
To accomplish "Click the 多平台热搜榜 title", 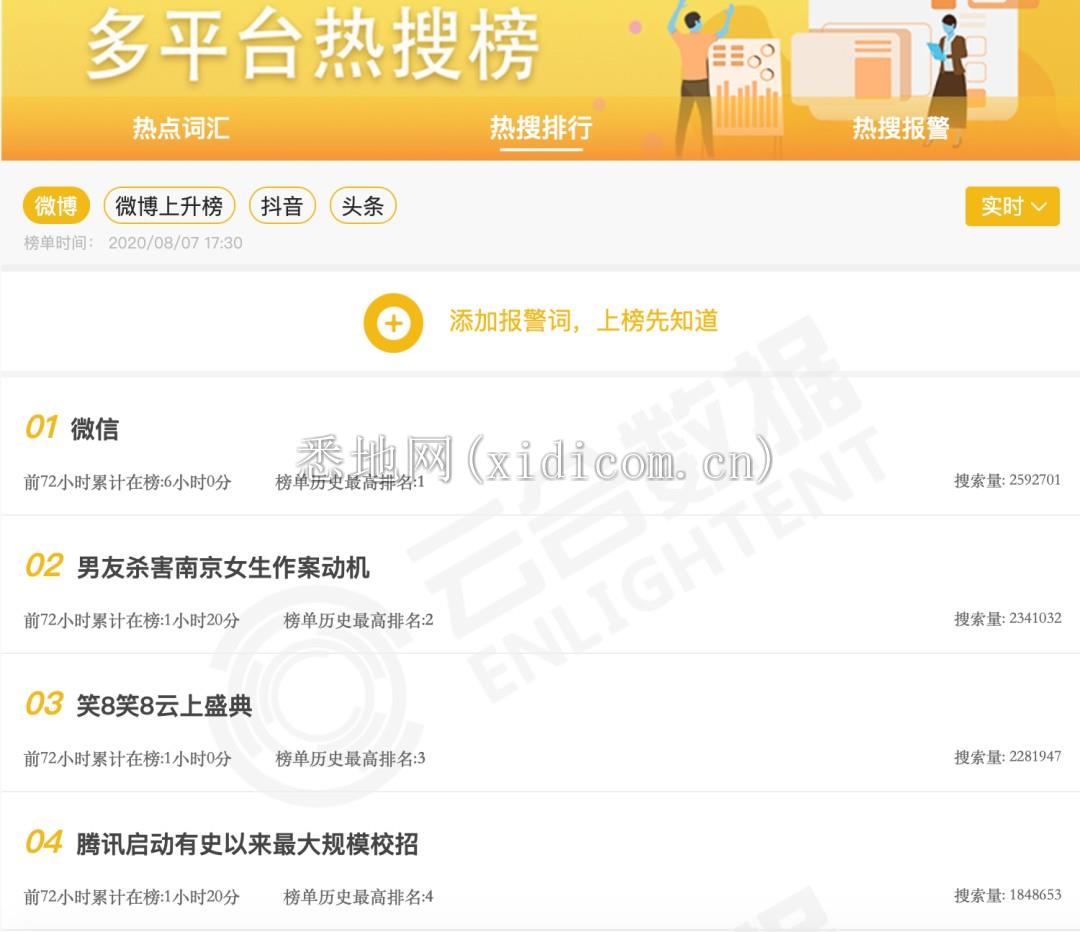I will pos(312,45).
